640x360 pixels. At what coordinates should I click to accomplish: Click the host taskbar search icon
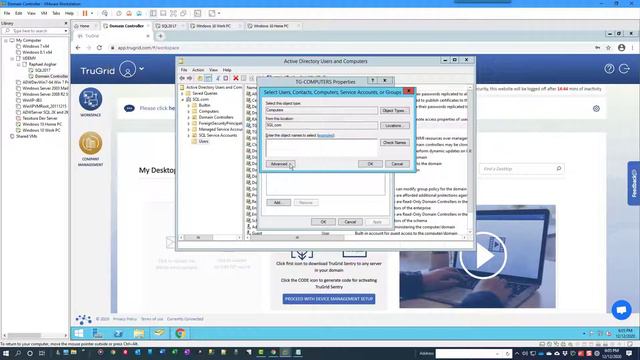tap(18, 353)
